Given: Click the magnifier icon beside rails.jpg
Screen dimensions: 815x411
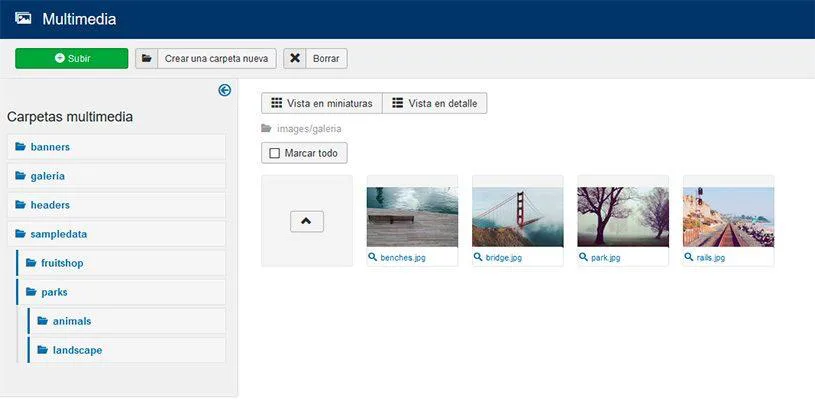Looking at the screenshot, I should (x=689, y=257).
